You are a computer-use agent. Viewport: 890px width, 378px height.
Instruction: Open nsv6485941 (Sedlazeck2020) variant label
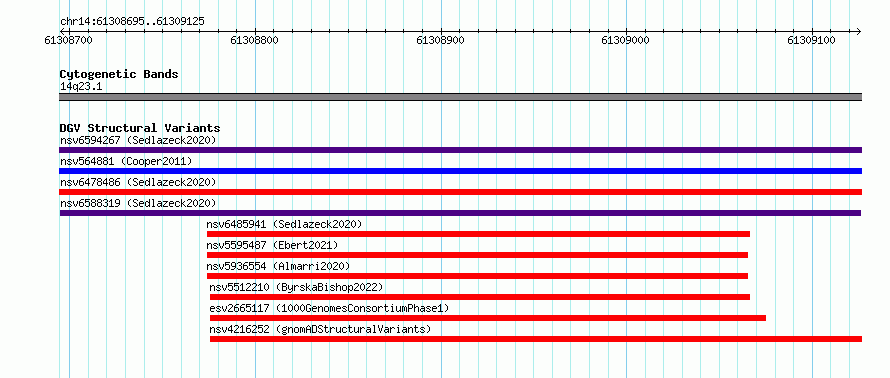pos(284,224)
